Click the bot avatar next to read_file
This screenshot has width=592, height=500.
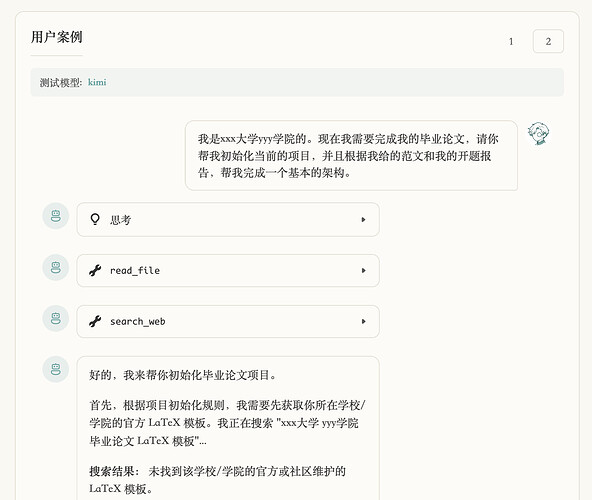pos(56,267)
